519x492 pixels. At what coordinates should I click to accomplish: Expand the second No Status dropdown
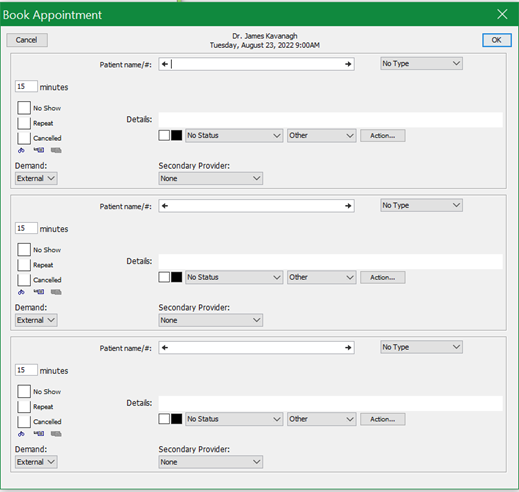234,277
